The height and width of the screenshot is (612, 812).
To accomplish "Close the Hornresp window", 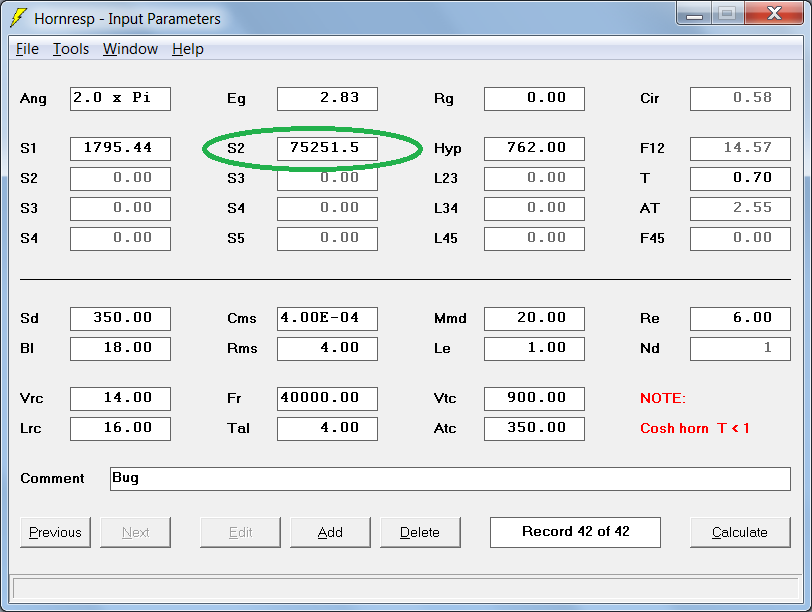I will 774,14.
